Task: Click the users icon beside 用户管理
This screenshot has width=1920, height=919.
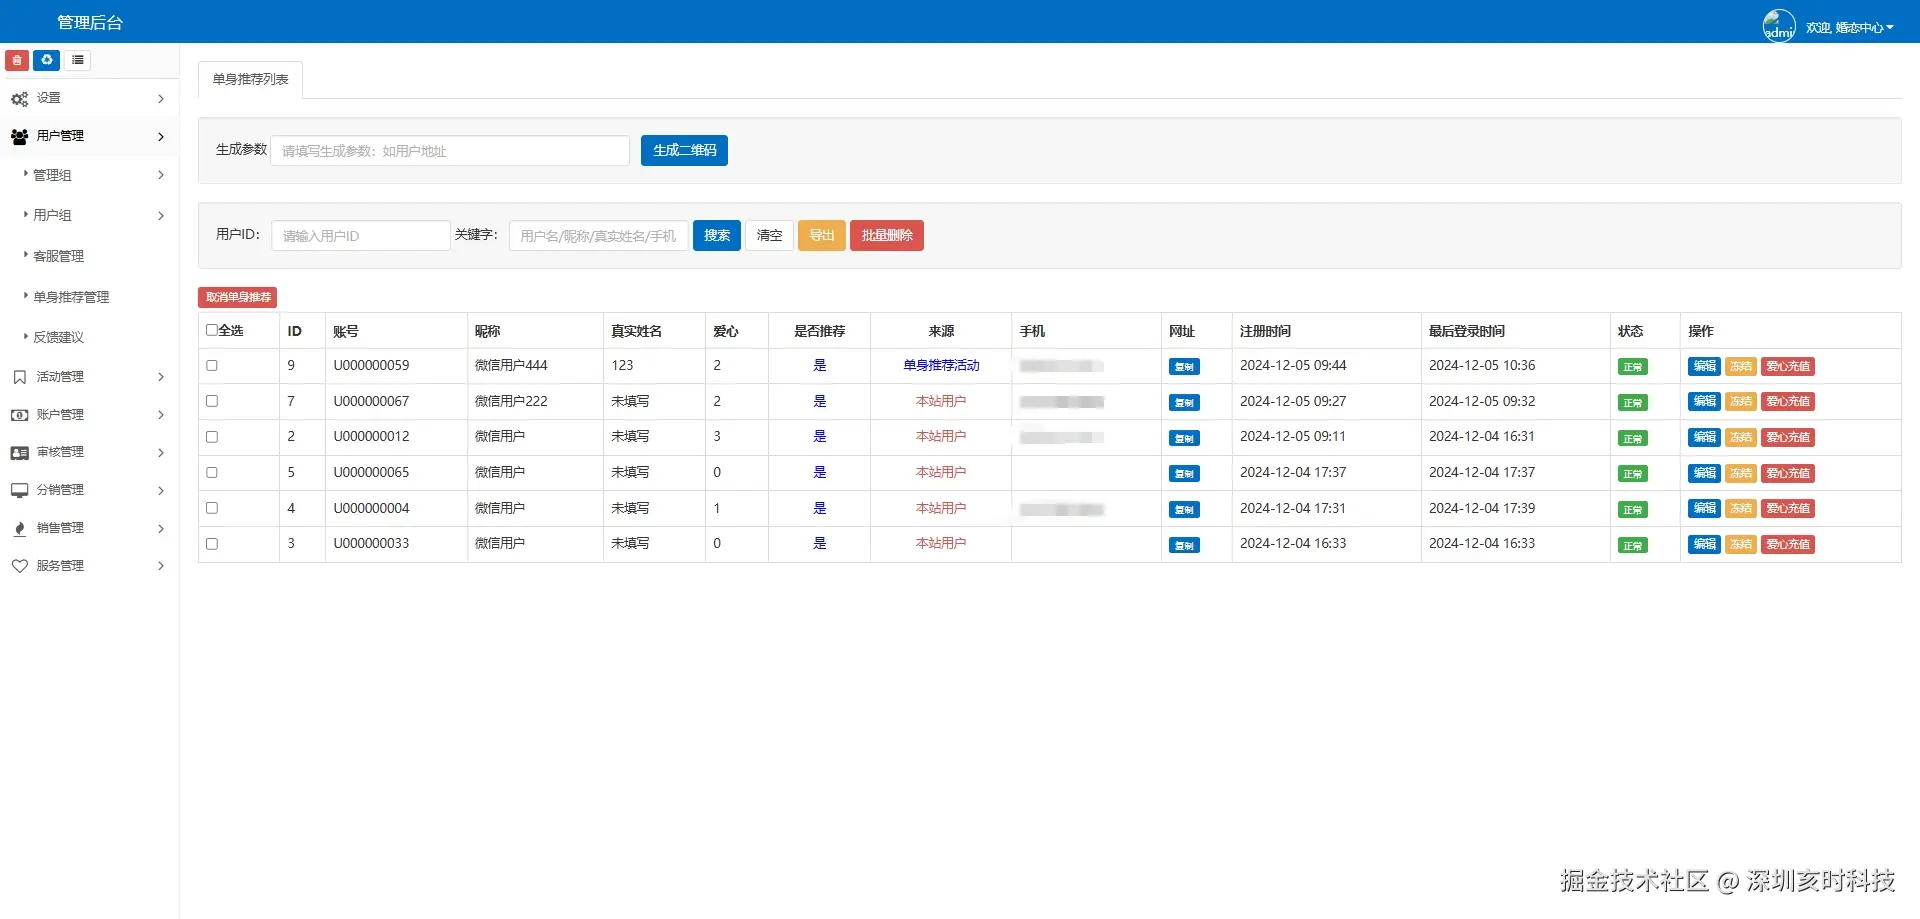Action: click(x=19, y=136)
